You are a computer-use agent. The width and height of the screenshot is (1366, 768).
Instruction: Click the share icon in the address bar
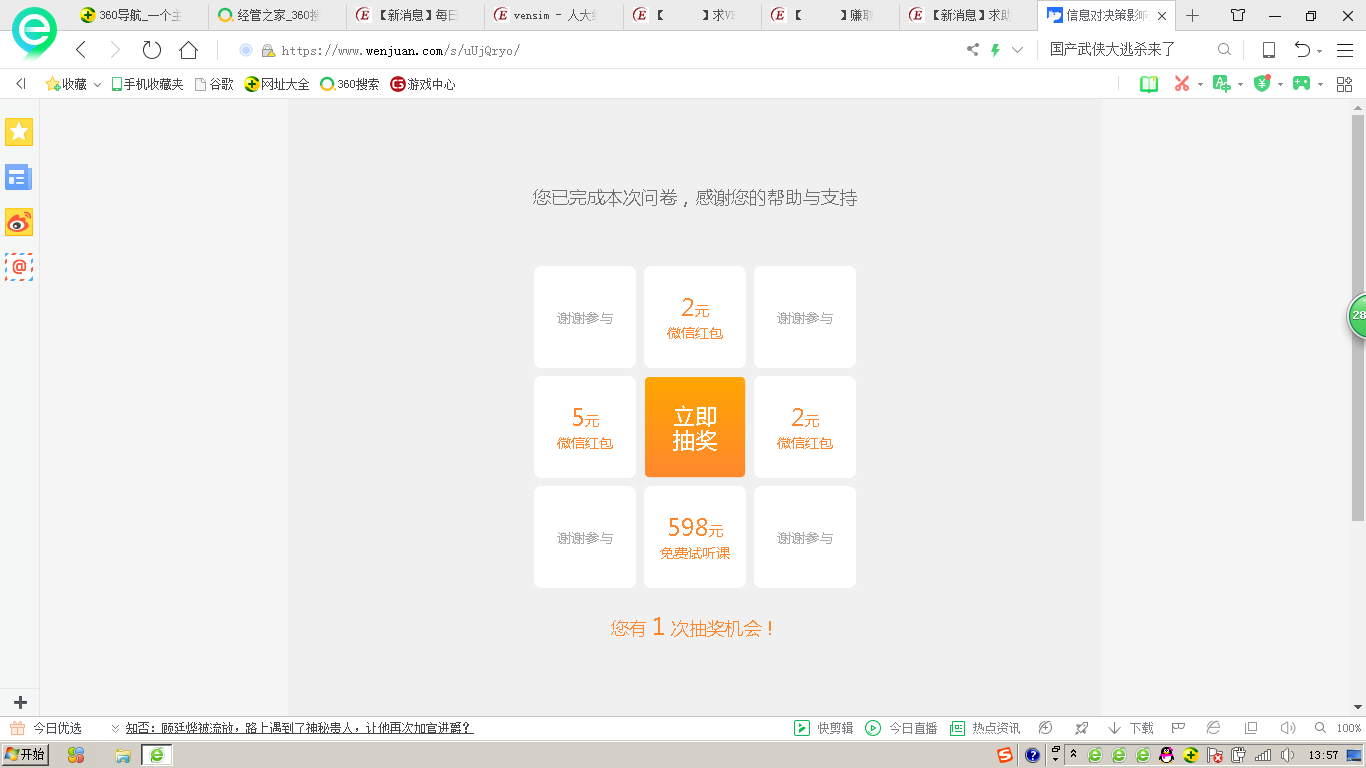point(972,50)
